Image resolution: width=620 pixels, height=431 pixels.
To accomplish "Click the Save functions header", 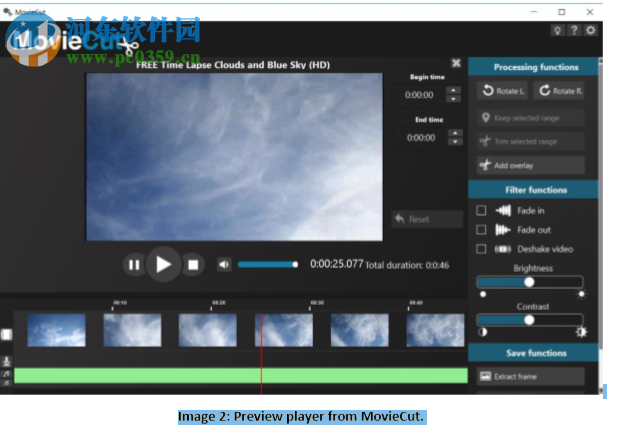I will 534,353.
